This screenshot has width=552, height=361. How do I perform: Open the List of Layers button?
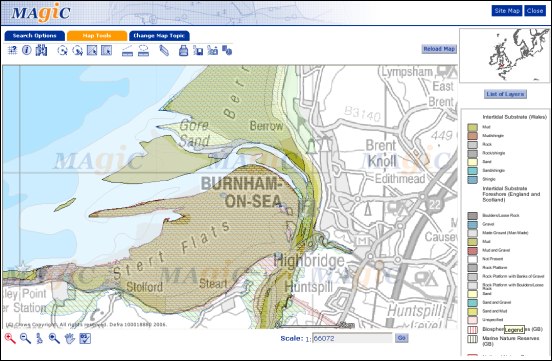click(x=505, y=94)
